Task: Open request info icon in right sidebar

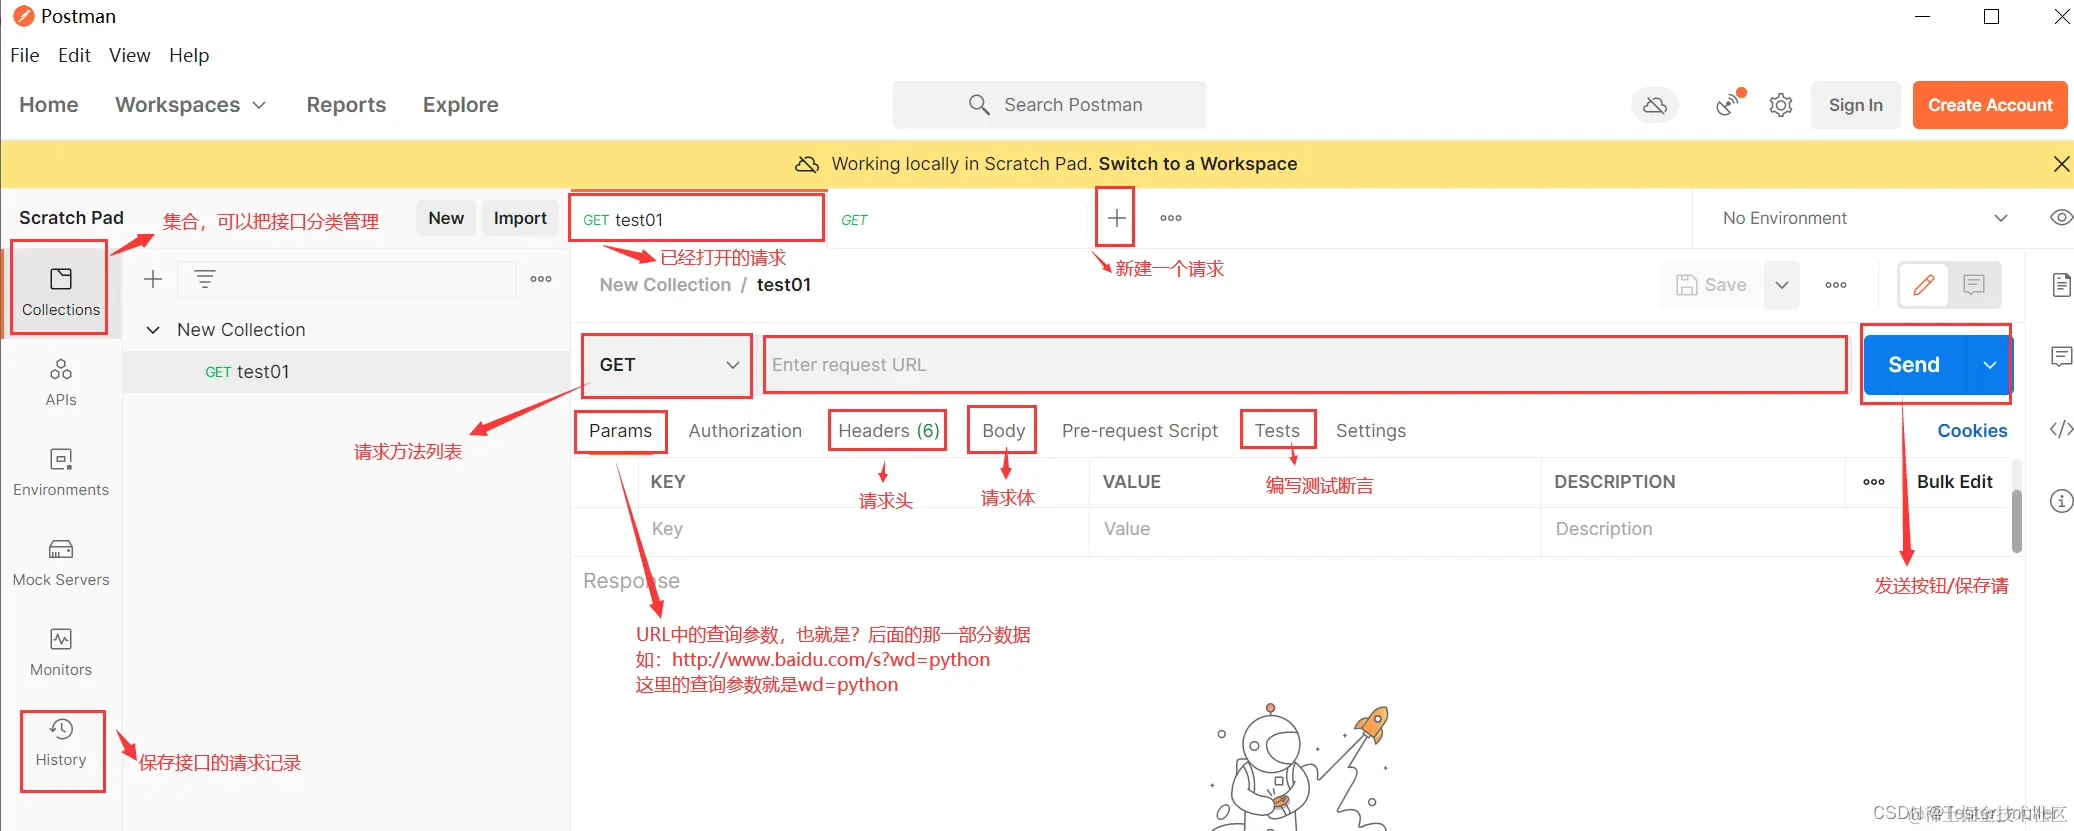Action: click(2061, 501)
